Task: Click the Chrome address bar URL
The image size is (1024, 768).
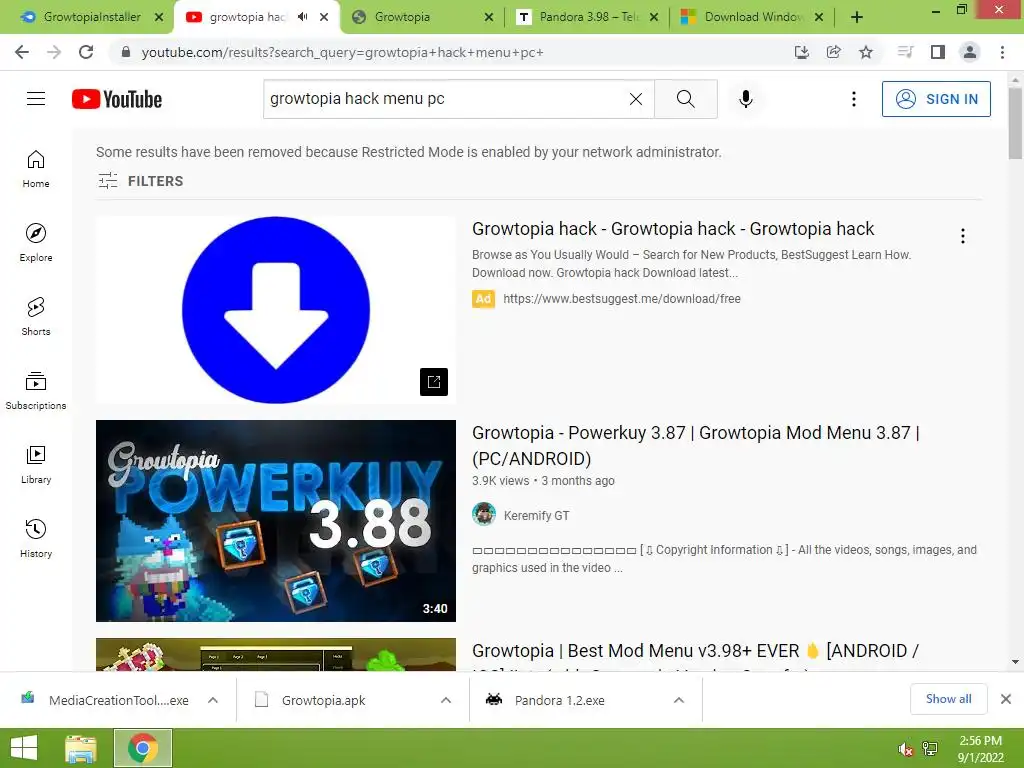Action: coord(342,52)
